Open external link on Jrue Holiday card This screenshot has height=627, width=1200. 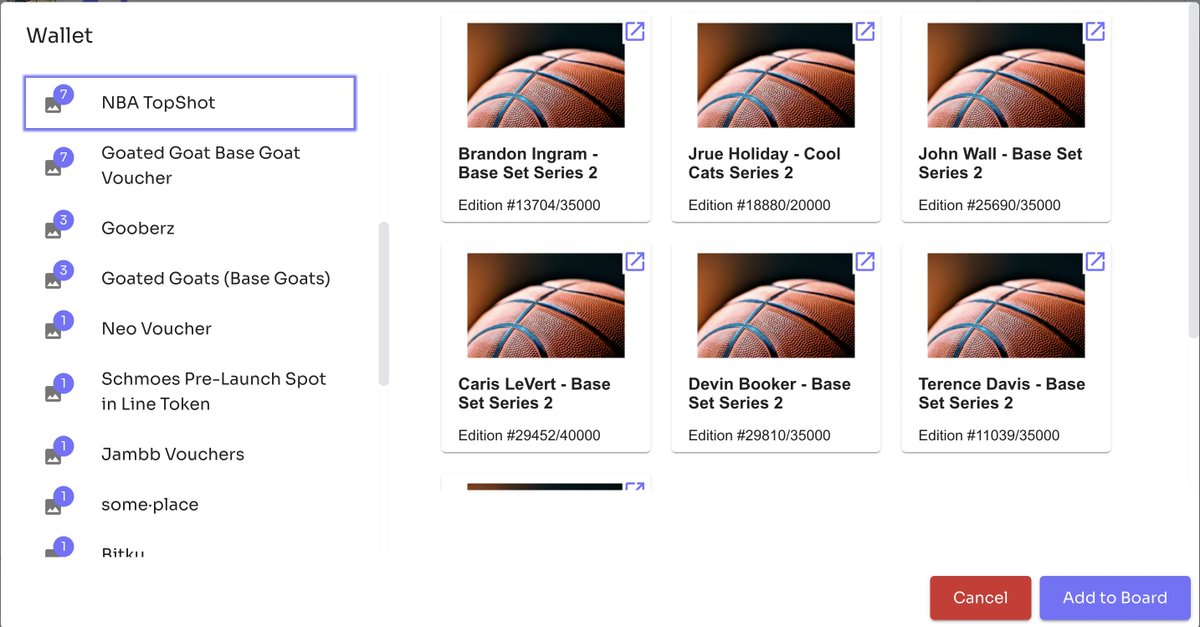[x=865, y=31]
